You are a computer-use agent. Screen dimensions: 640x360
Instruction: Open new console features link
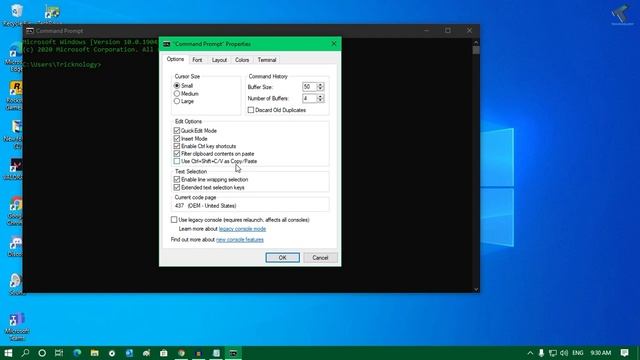[x=240, y=240]
